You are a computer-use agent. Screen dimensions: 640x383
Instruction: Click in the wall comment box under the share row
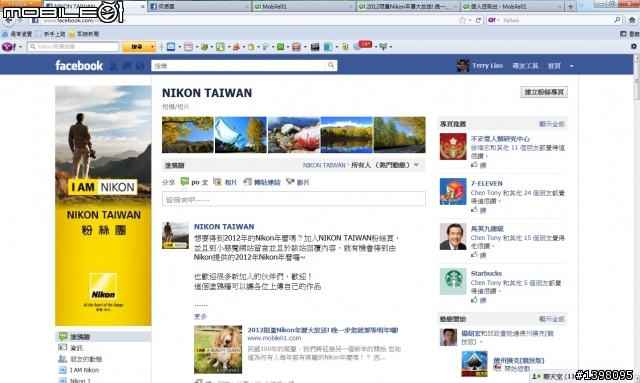[x=293, y=199]
